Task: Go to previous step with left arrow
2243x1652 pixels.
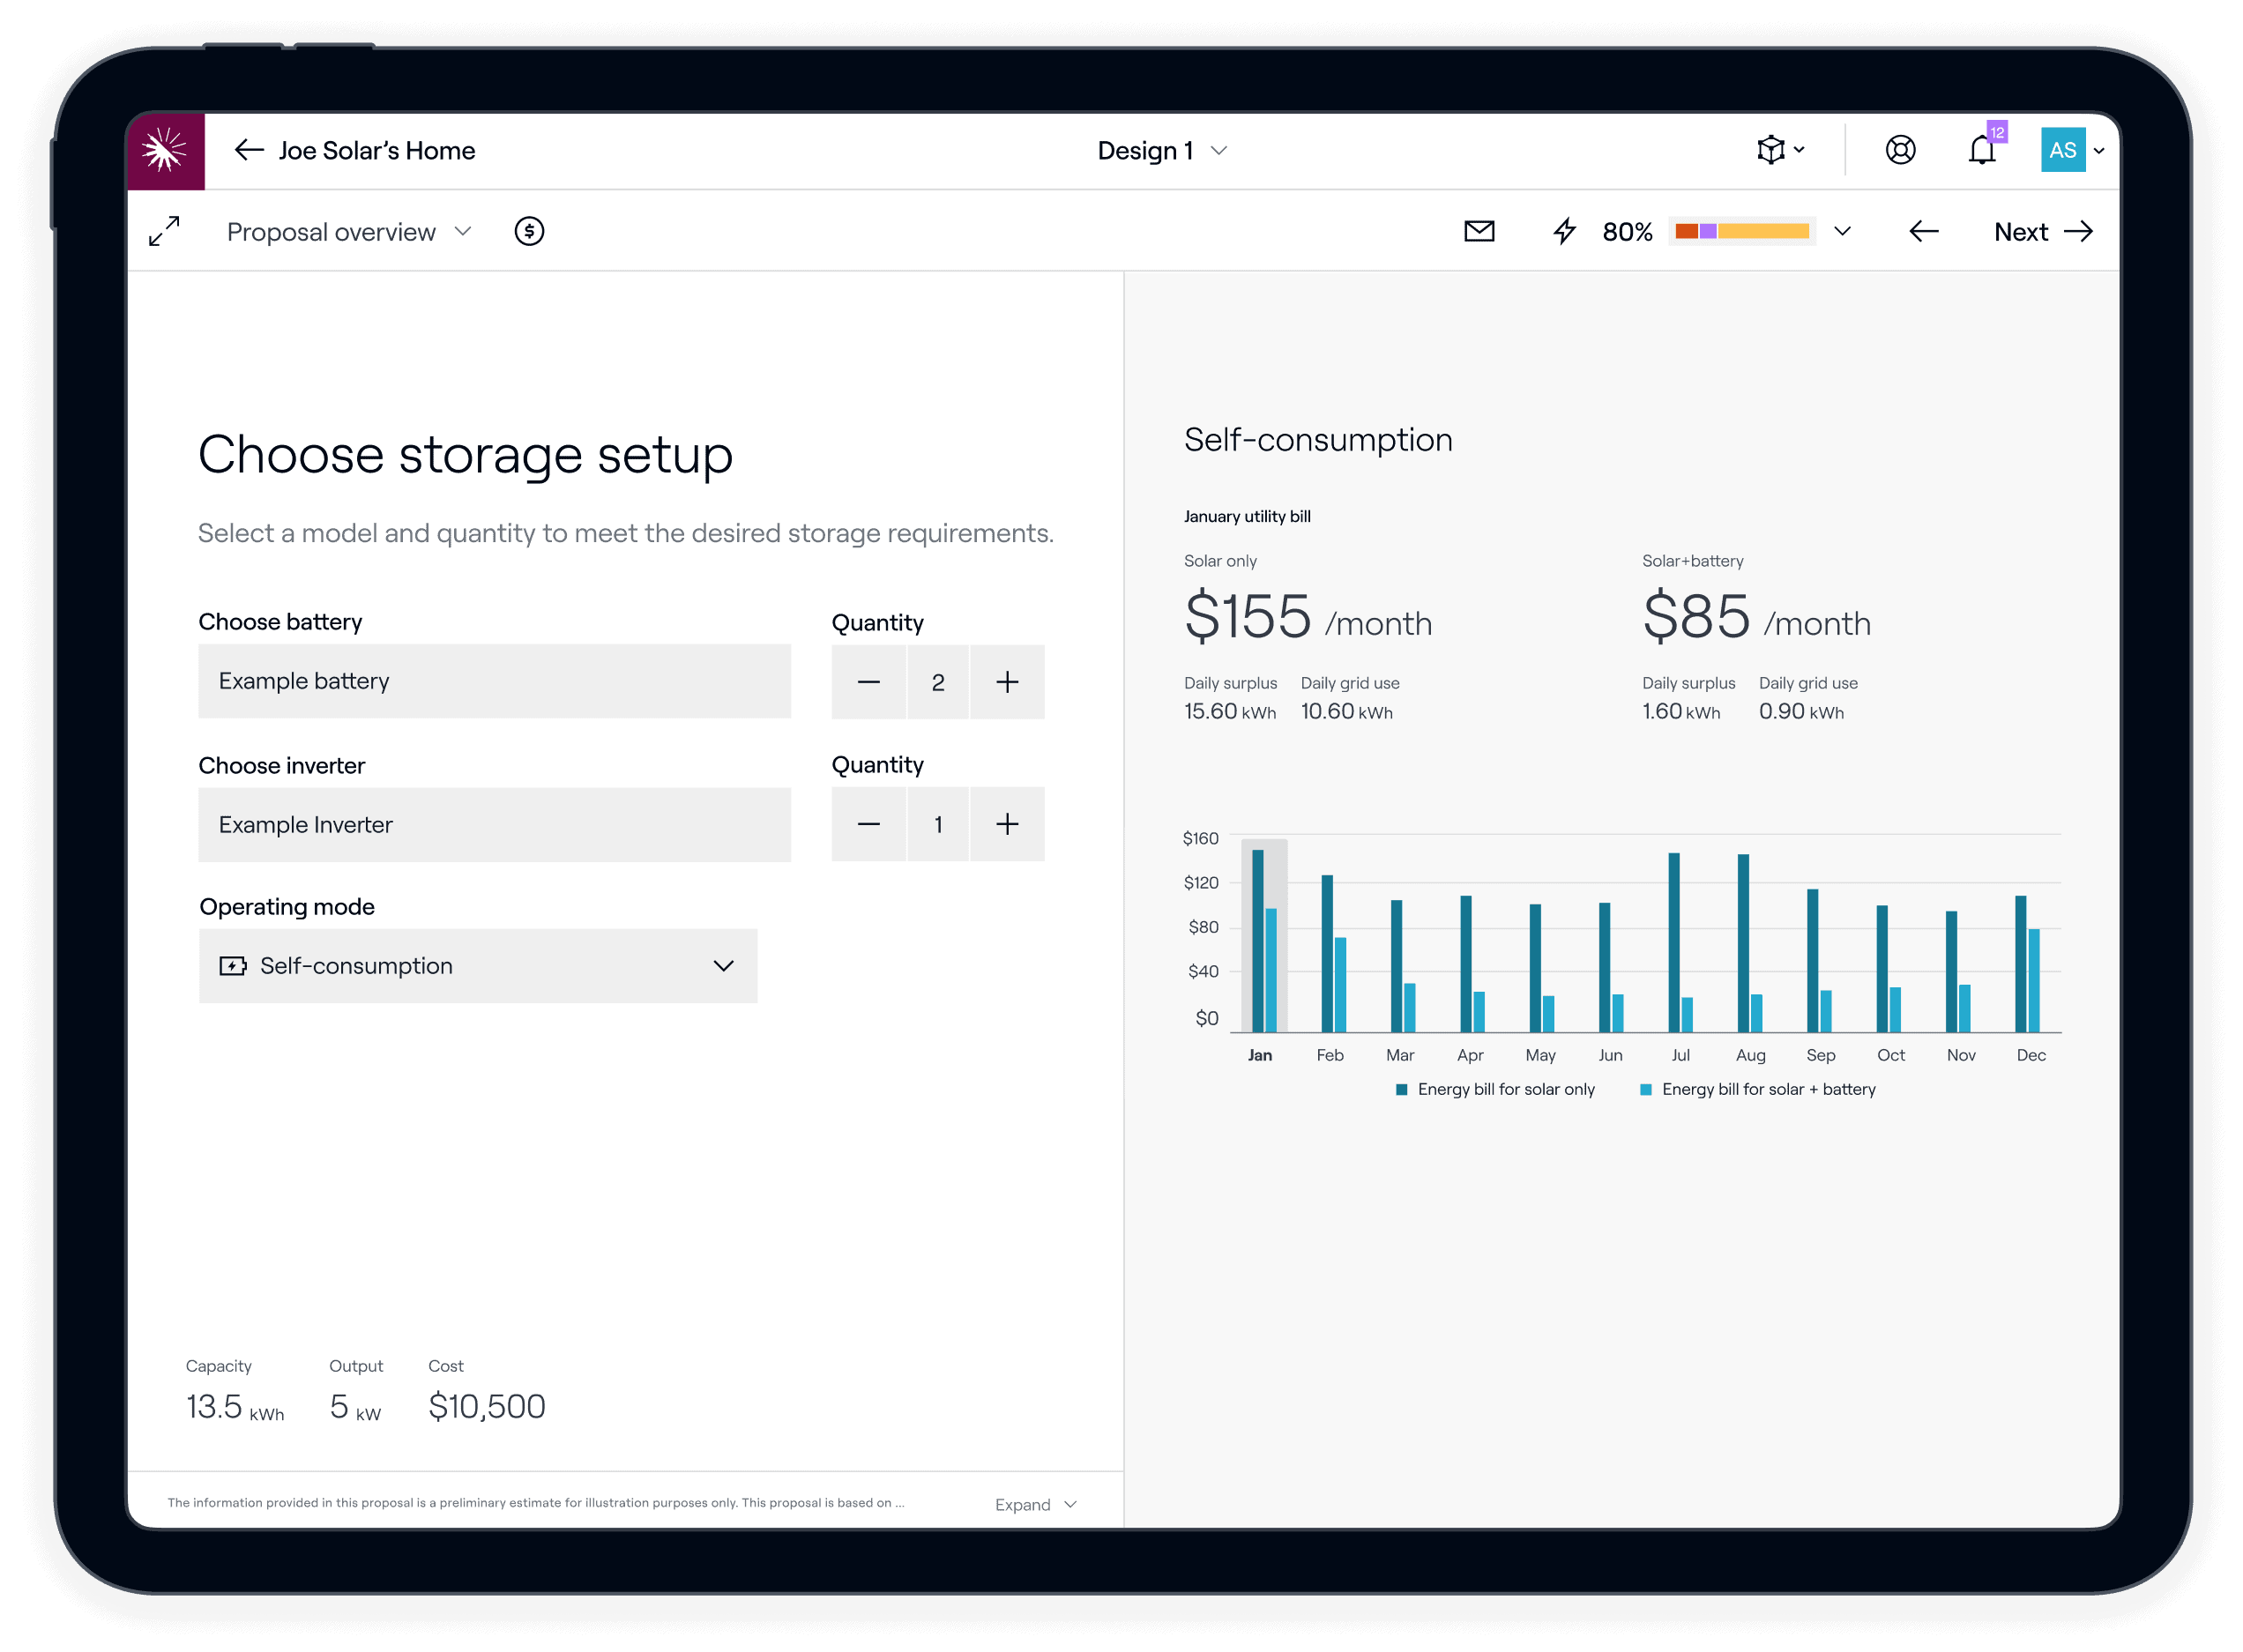Action: (x=1923, y=231)
